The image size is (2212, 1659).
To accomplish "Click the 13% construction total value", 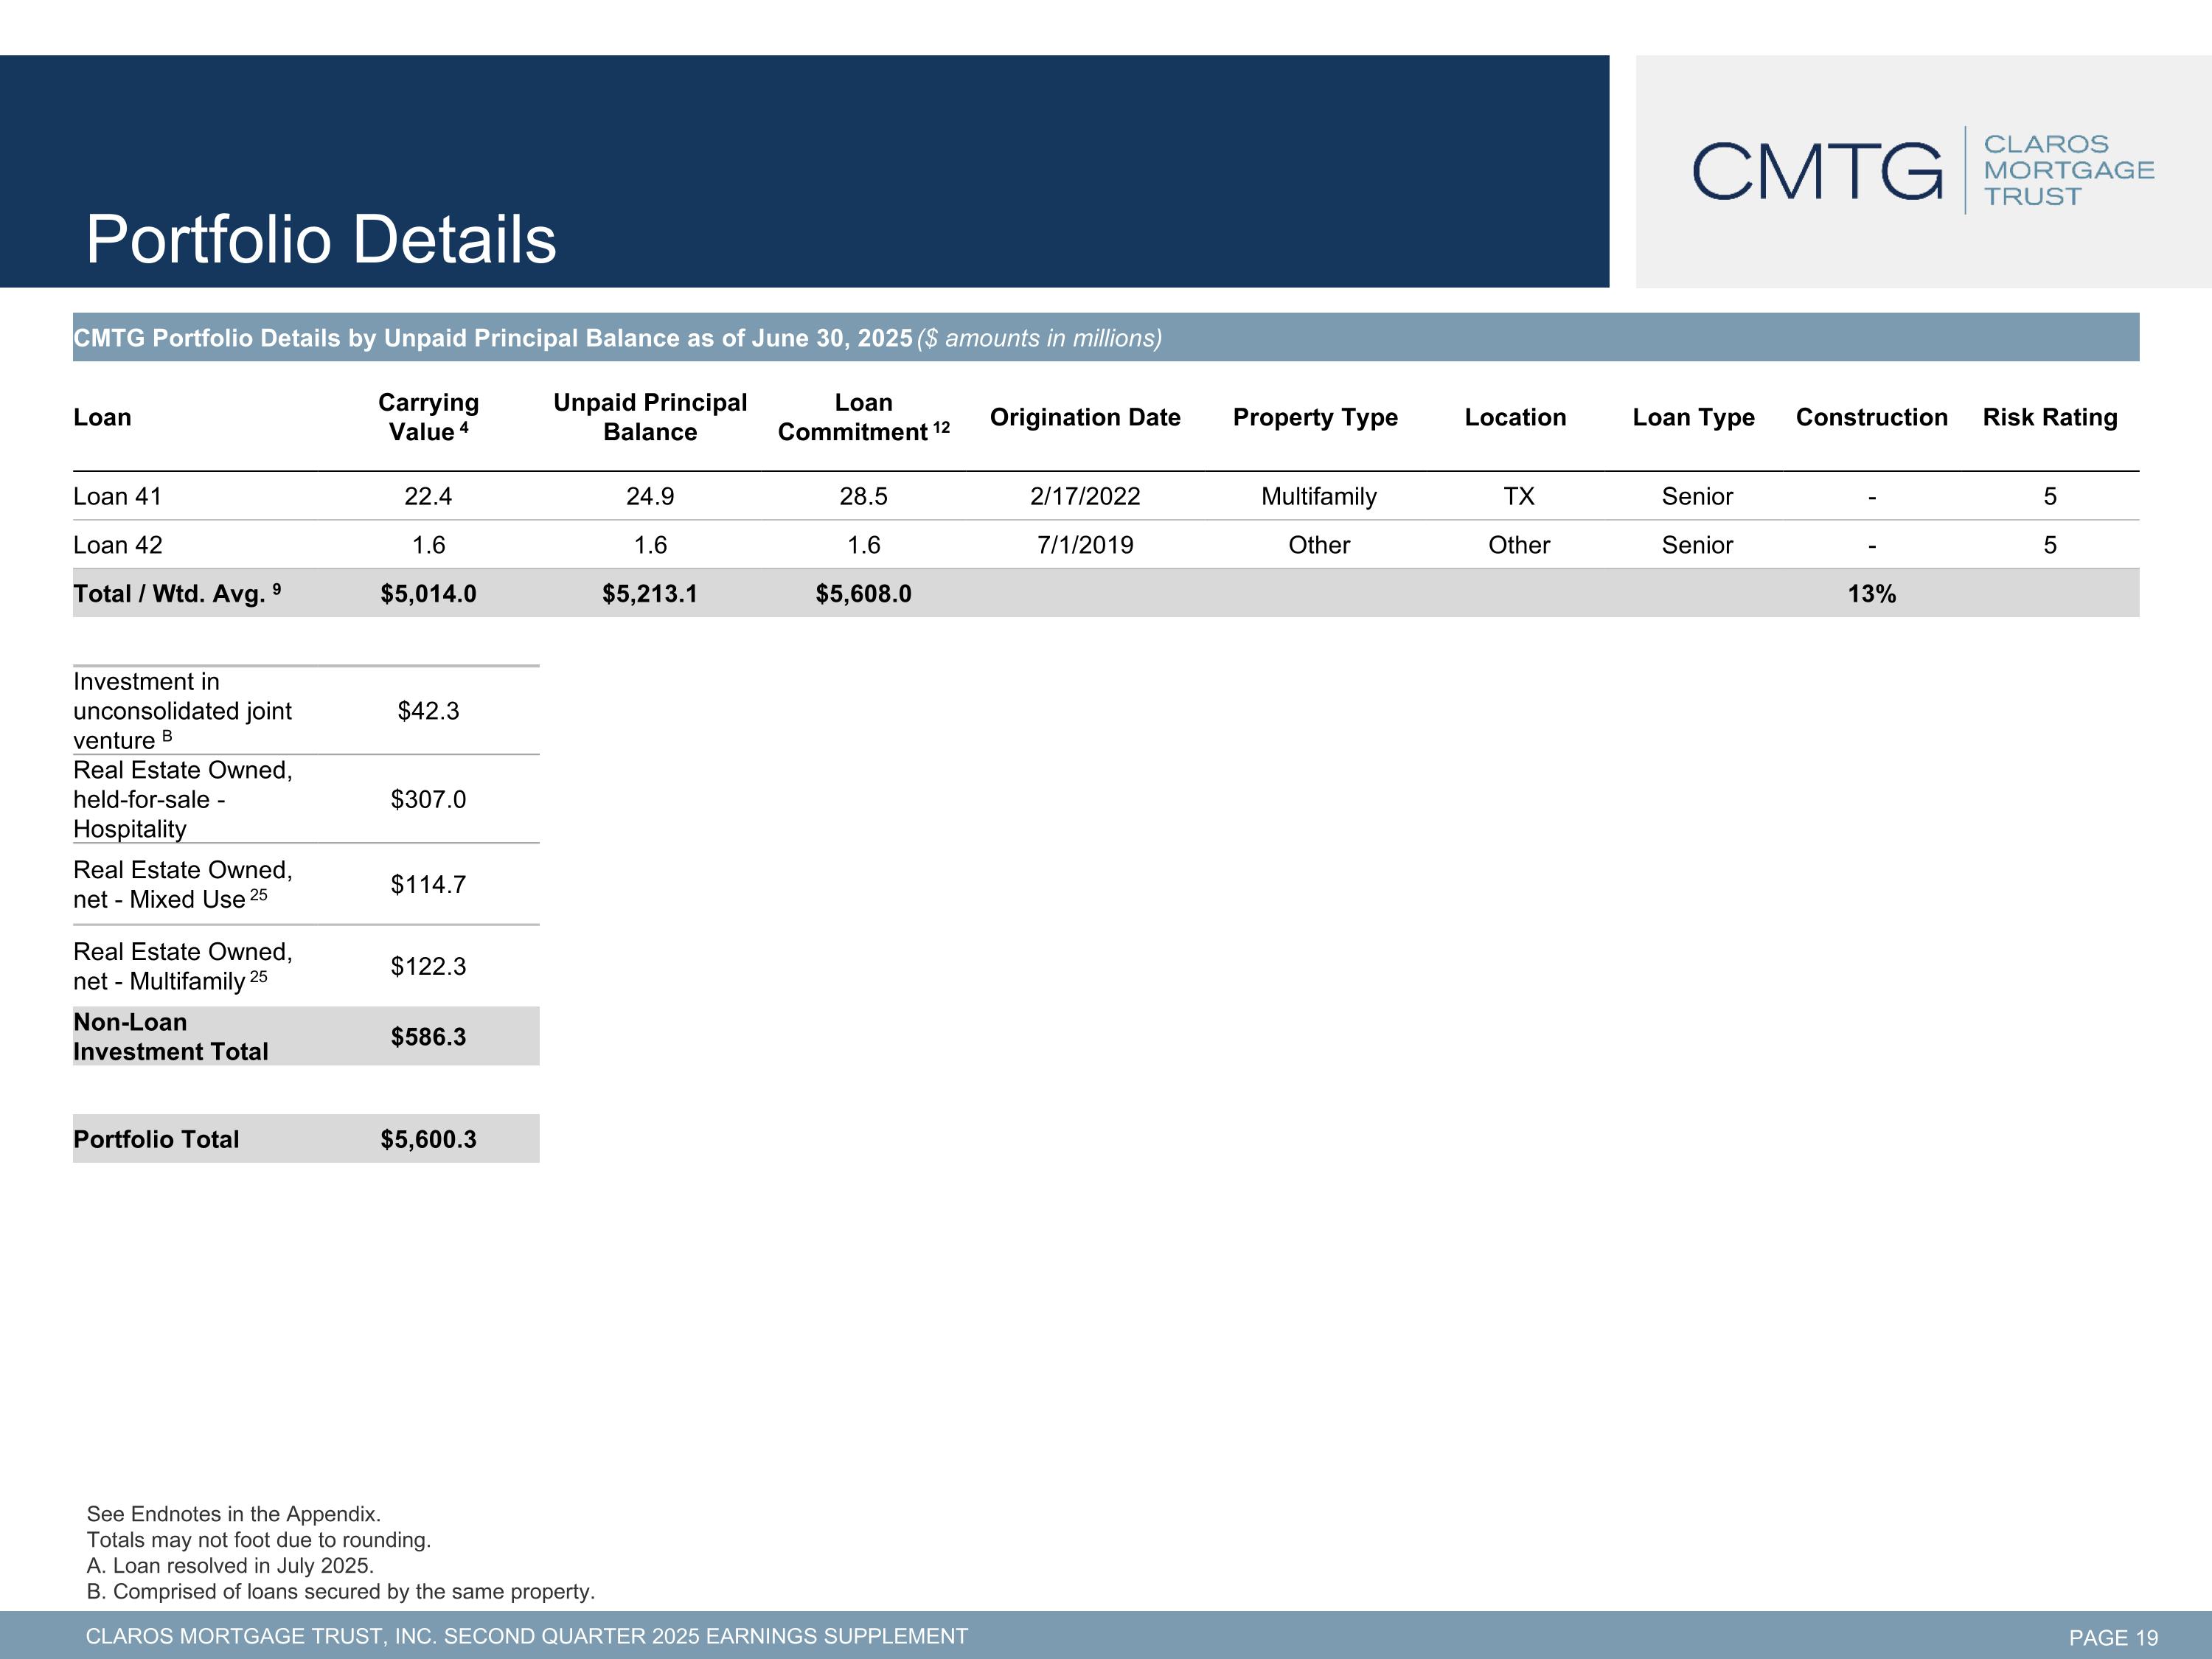I will click(x=1871, y=594).
